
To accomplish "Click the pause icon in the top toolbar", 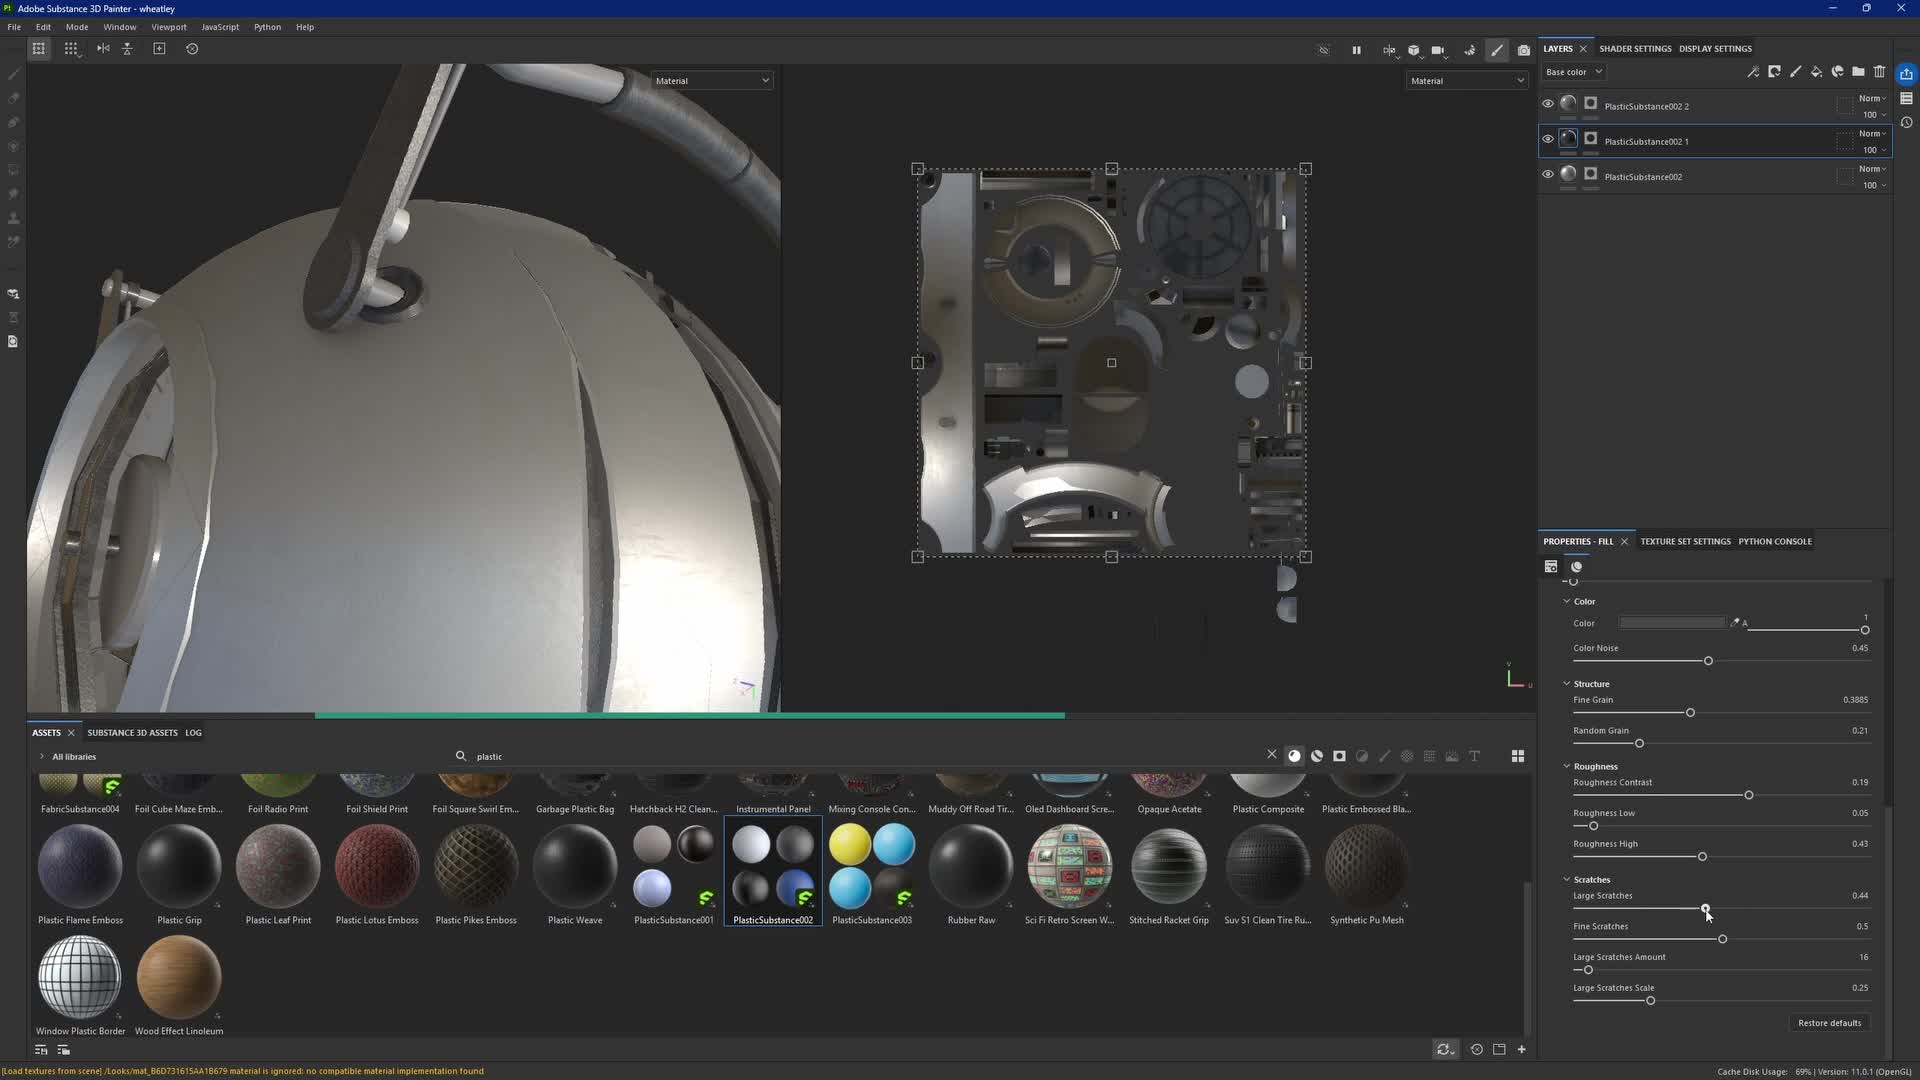I will tap(1356, 50).
